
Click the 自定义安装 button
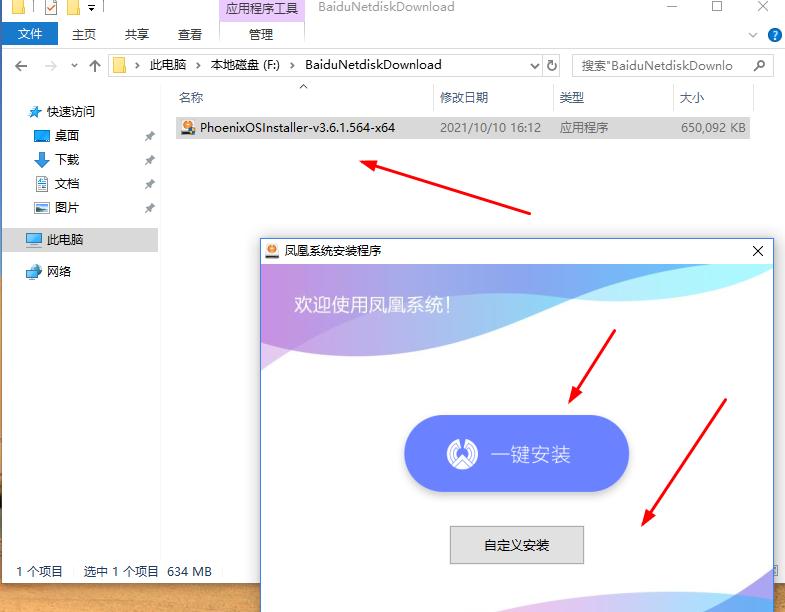(x=517, y=544)
